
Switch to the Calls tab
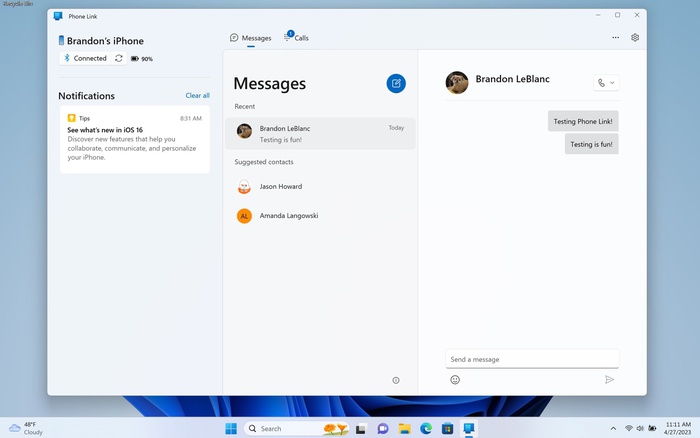coord(296,38)
